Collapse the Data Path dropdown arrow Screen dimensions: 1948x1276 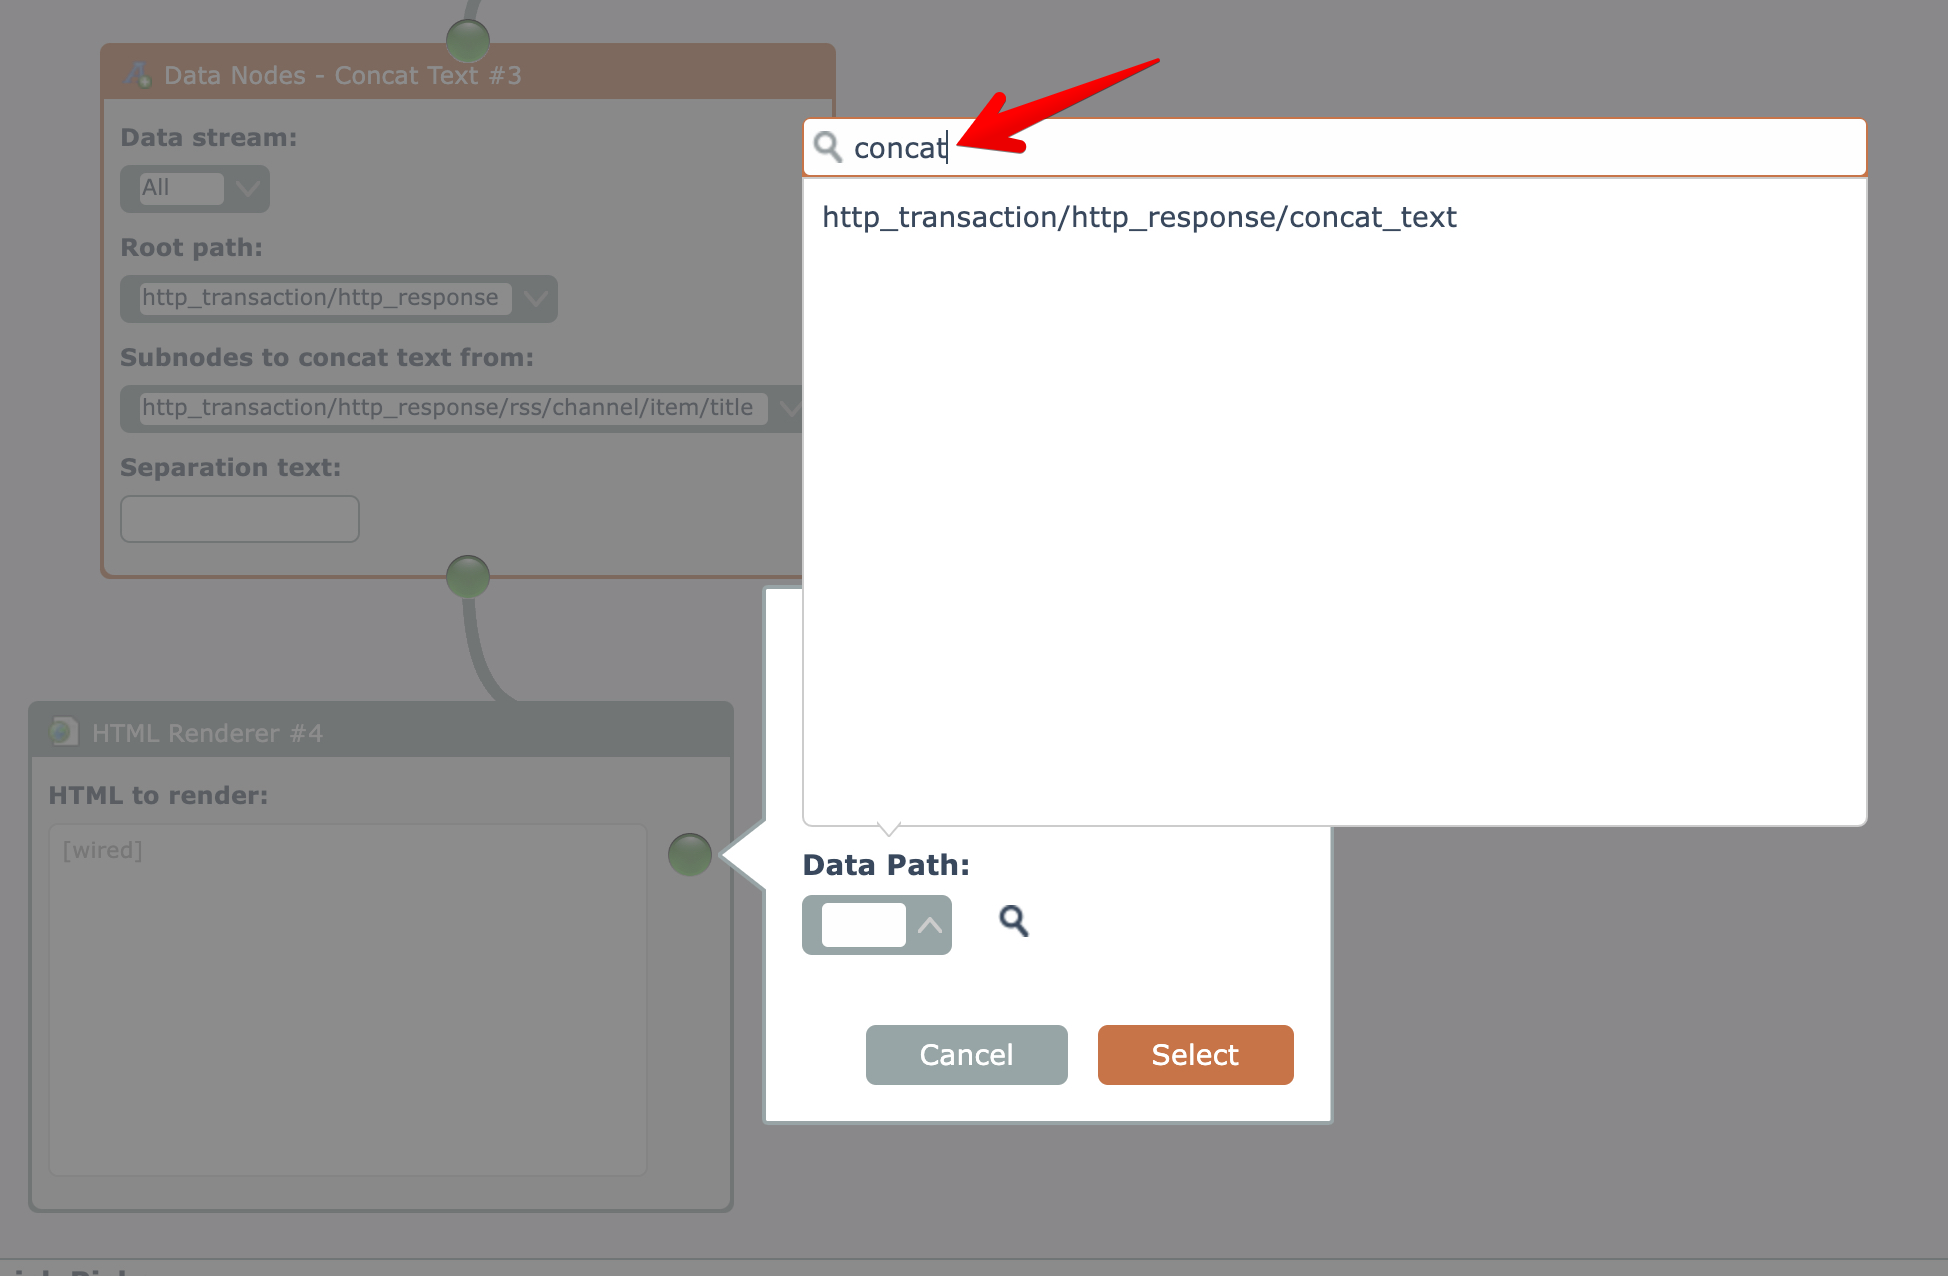click(930, 925)
